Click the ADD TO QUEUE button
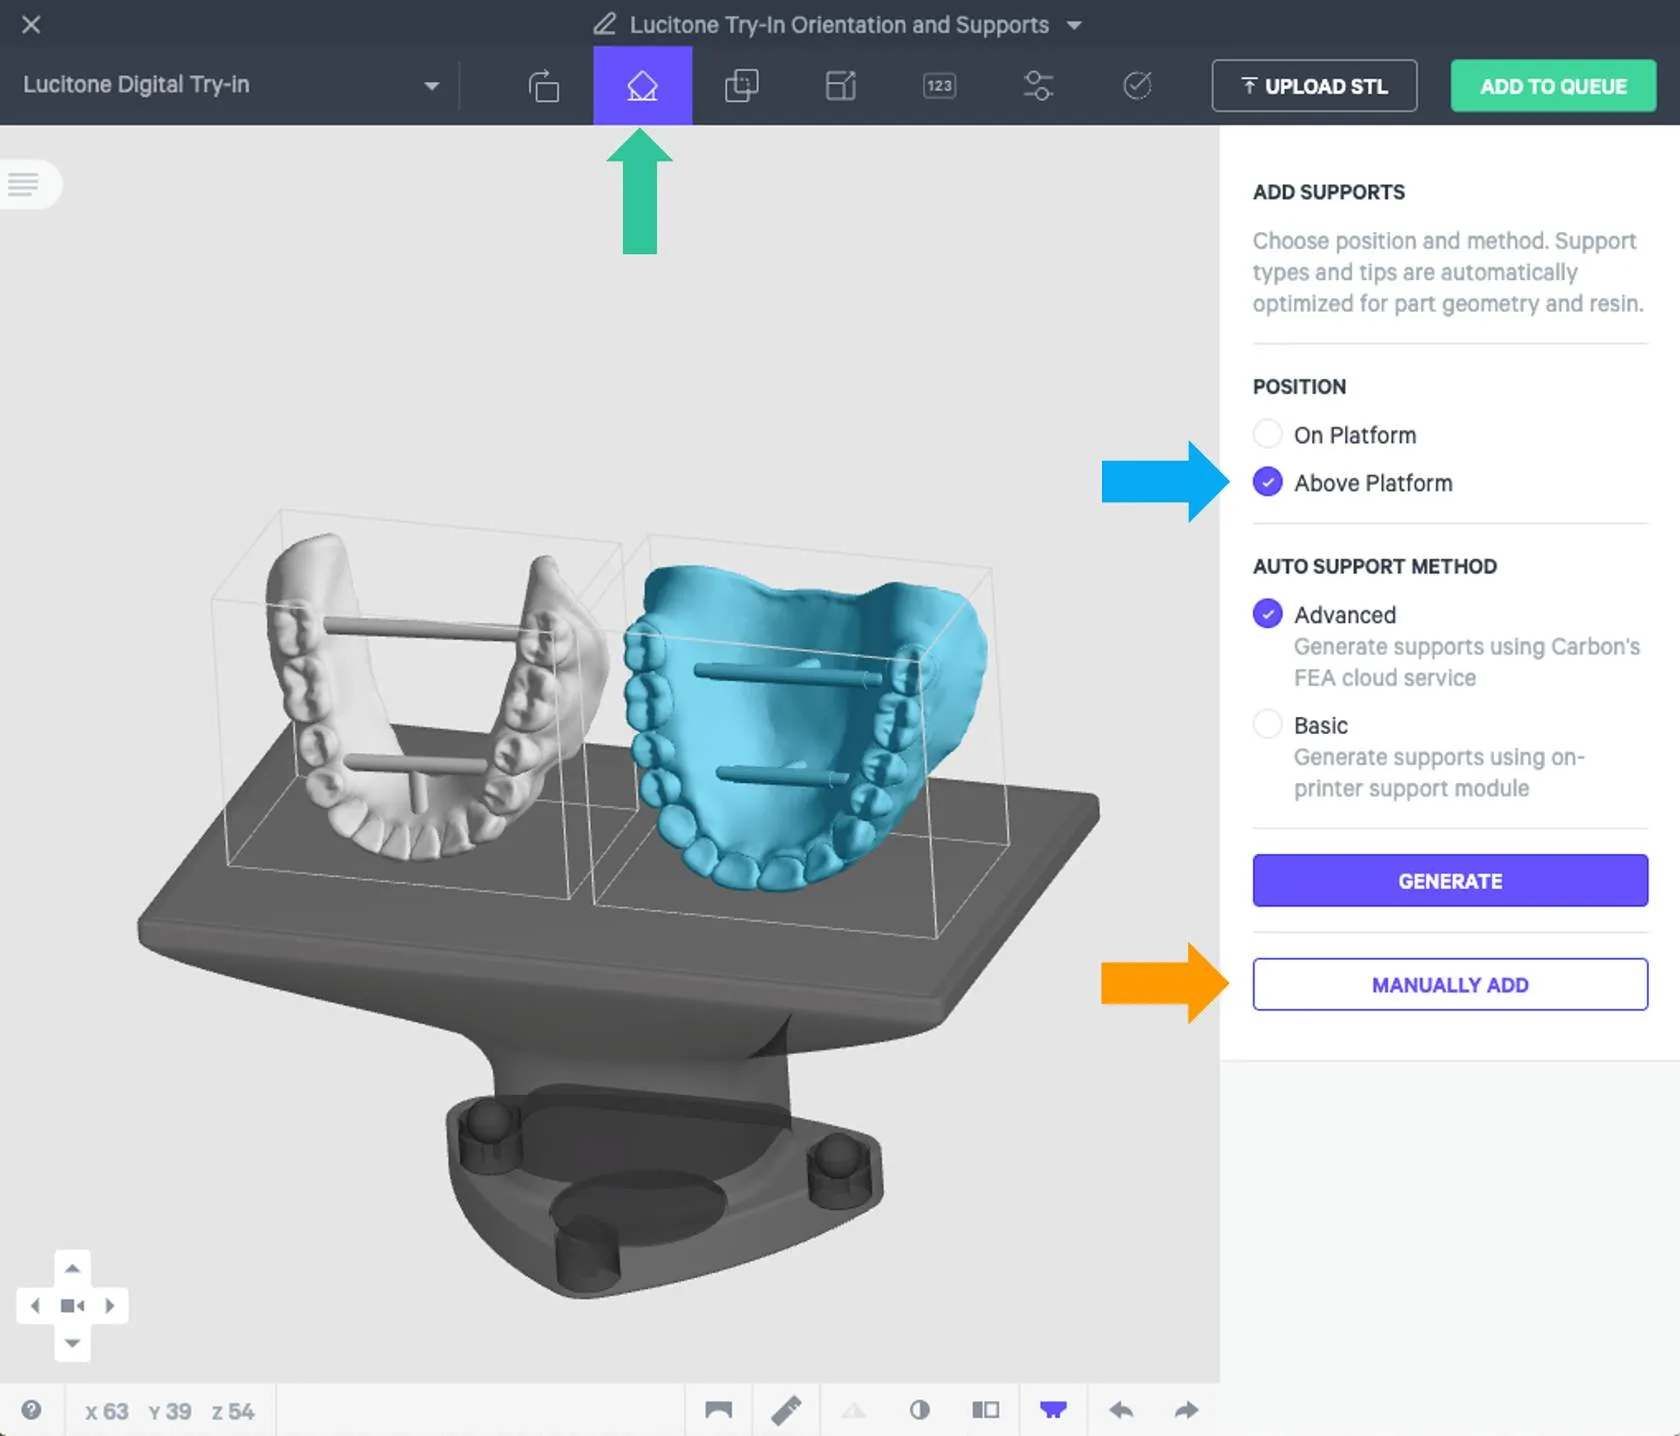 click(x=1553, y=86)
